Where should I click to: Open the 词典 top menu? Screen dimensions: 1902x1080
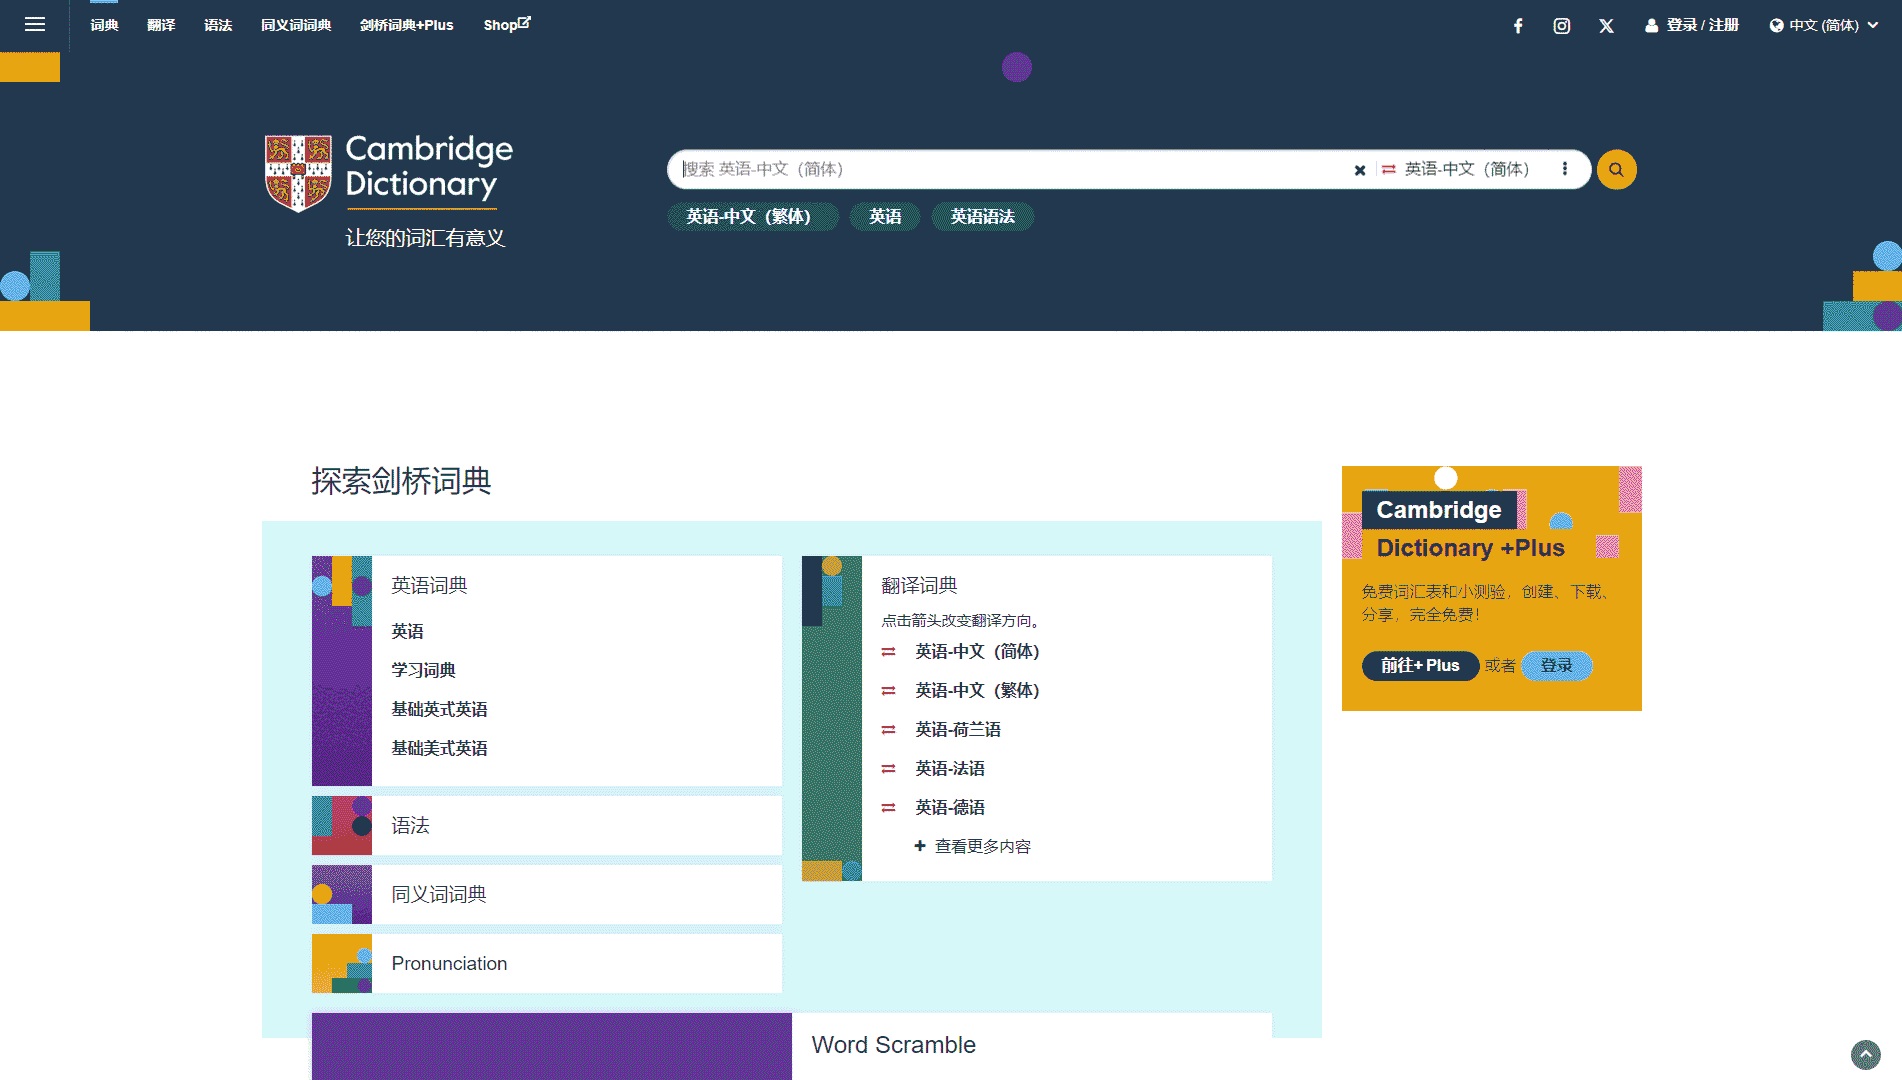104,25
